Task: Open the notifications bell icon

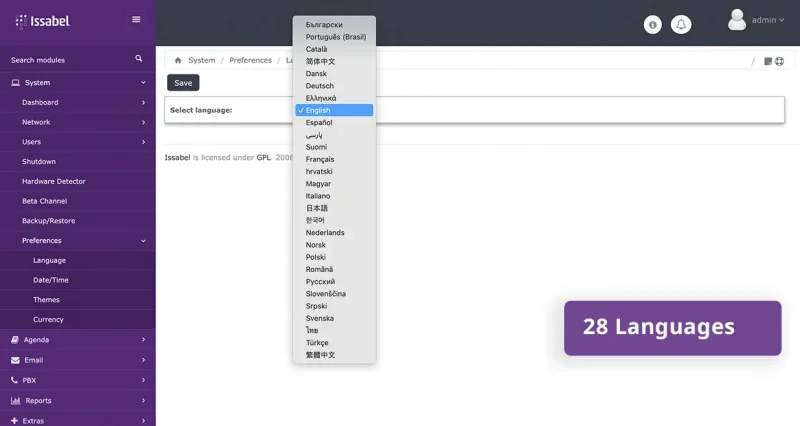Action: [x=681, y=25]
